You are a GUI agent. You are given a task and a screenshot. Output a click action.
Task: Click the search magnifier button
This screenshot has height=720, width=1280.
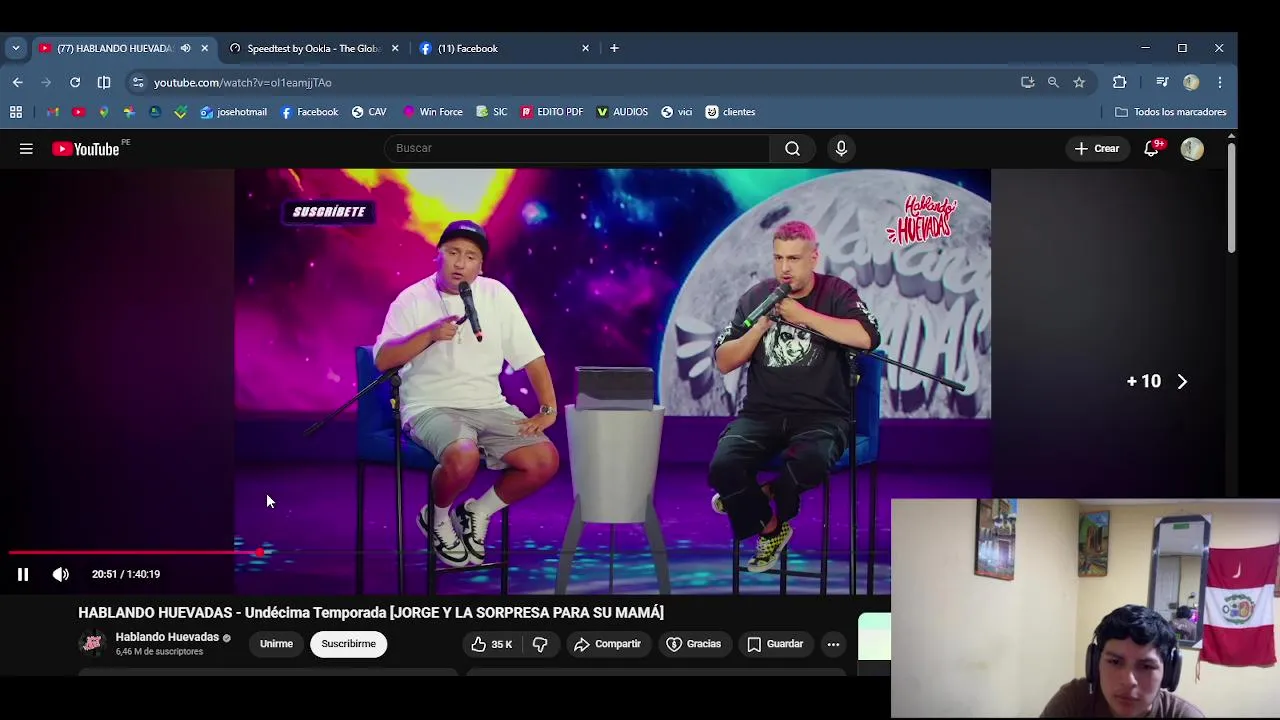pos(792,148)
